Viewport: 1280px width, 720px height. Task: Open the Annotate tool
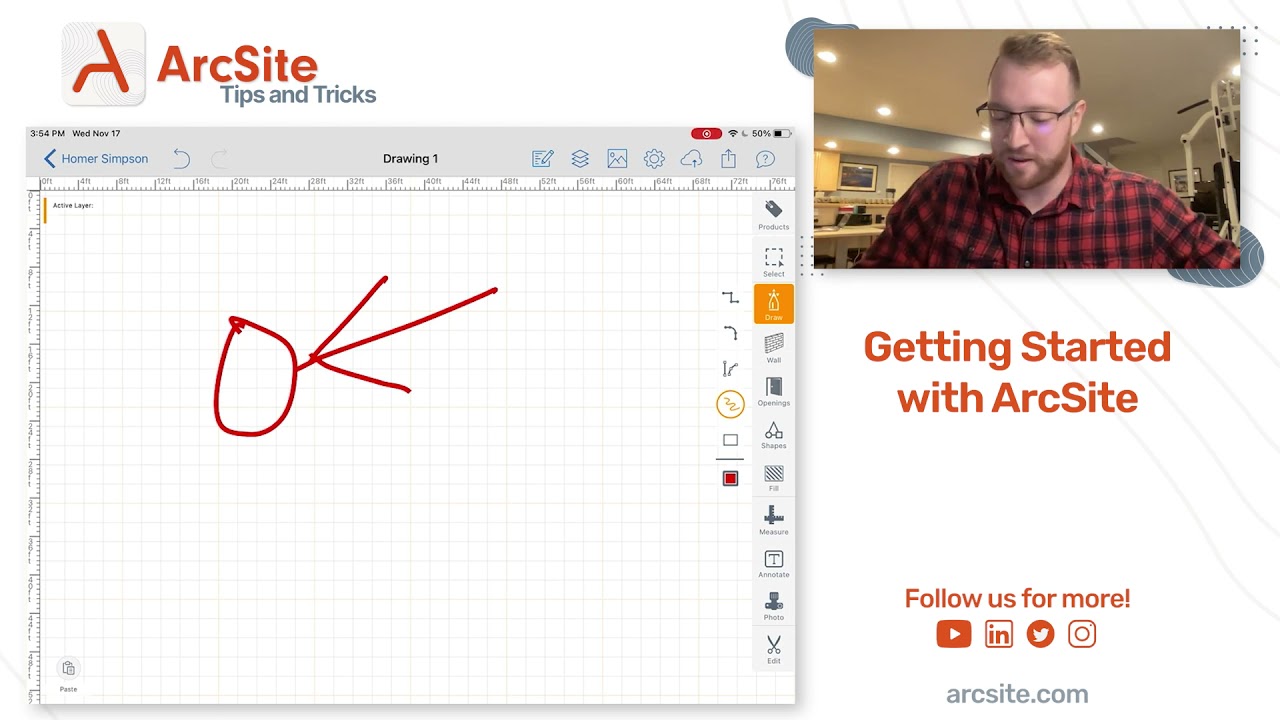[773, 563]
